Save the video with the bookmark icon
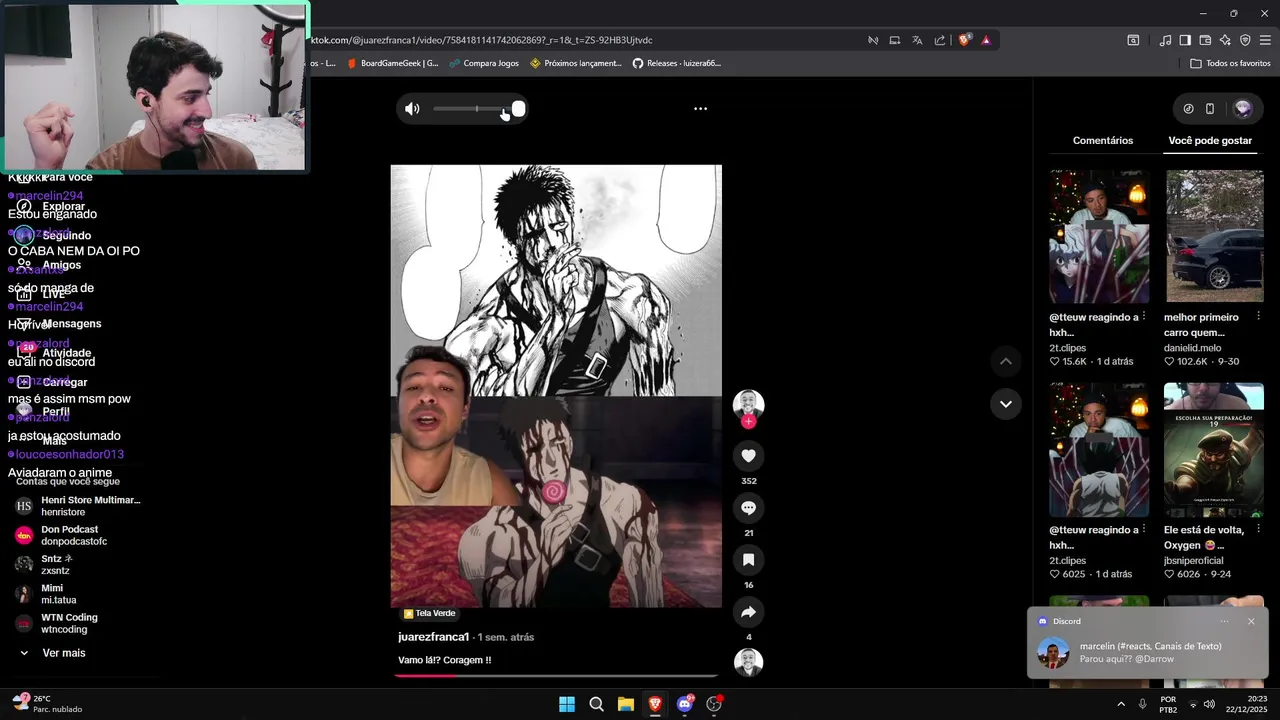1280x720 pixels. (x=748, y=560)
